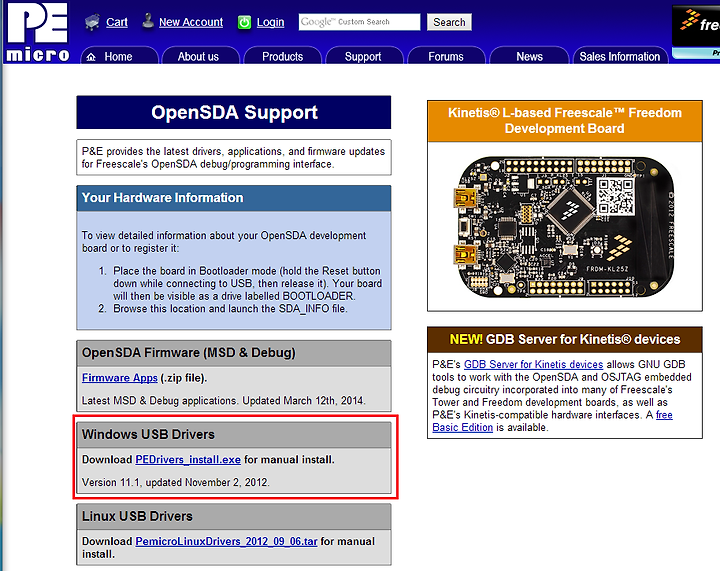The image size is (720, 571).
Task: Click Kinetis L-based Freescale Freedom Development Board title
Action: (564, 121)
